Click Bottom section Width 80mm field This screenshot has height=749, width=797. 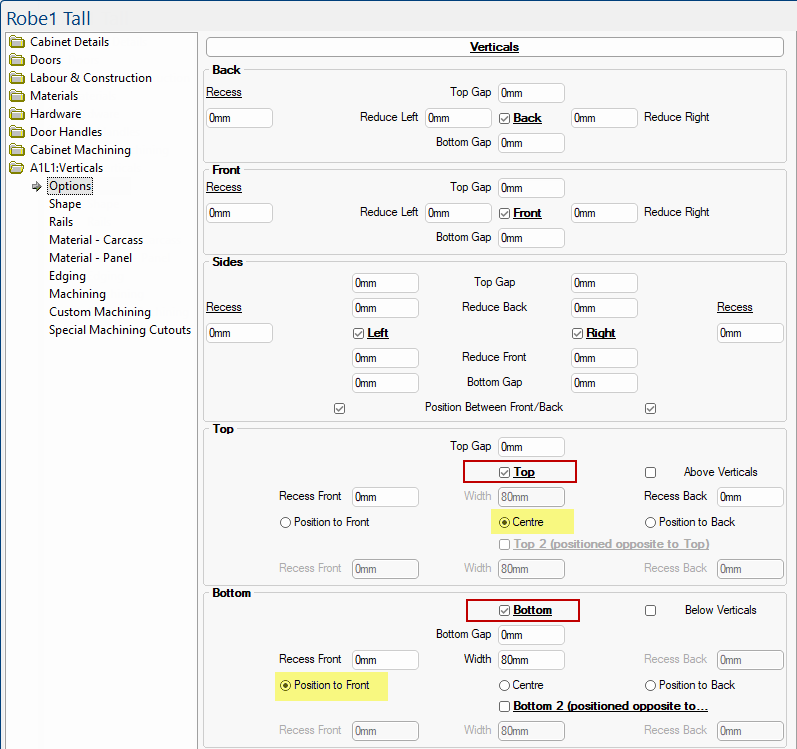point(531,660)
